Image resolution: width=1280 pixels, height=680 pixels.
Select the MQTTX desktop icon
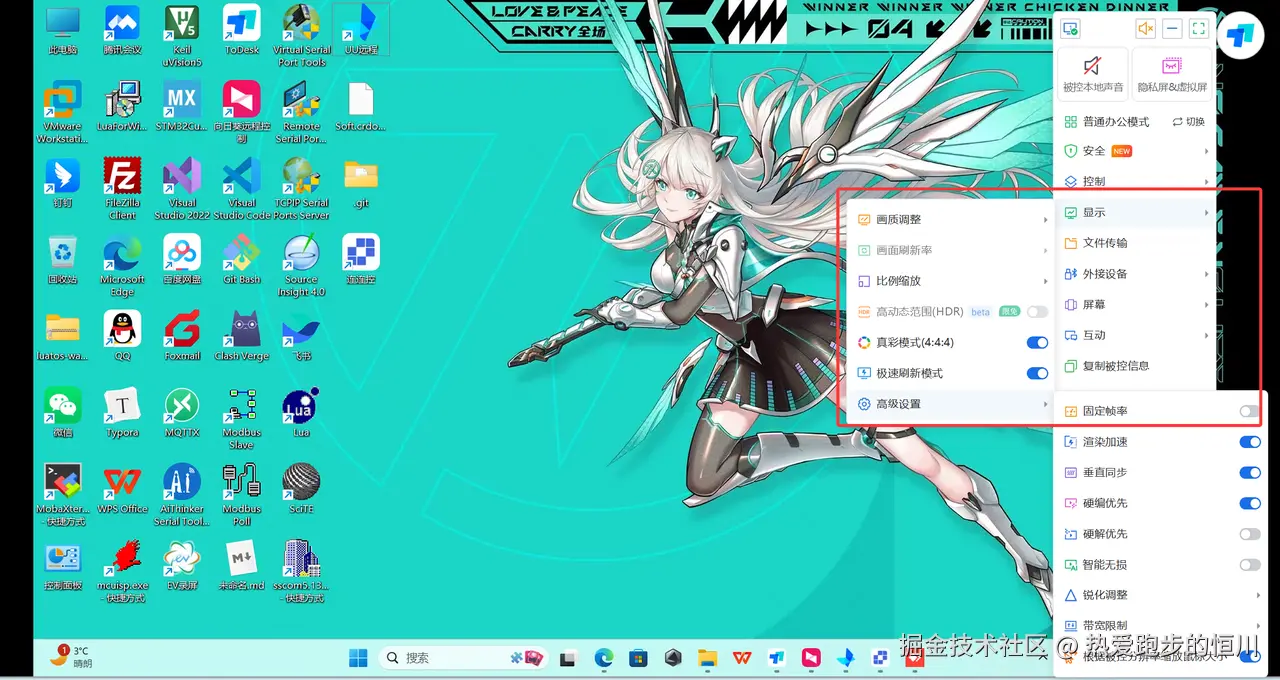tap(182, 412)
